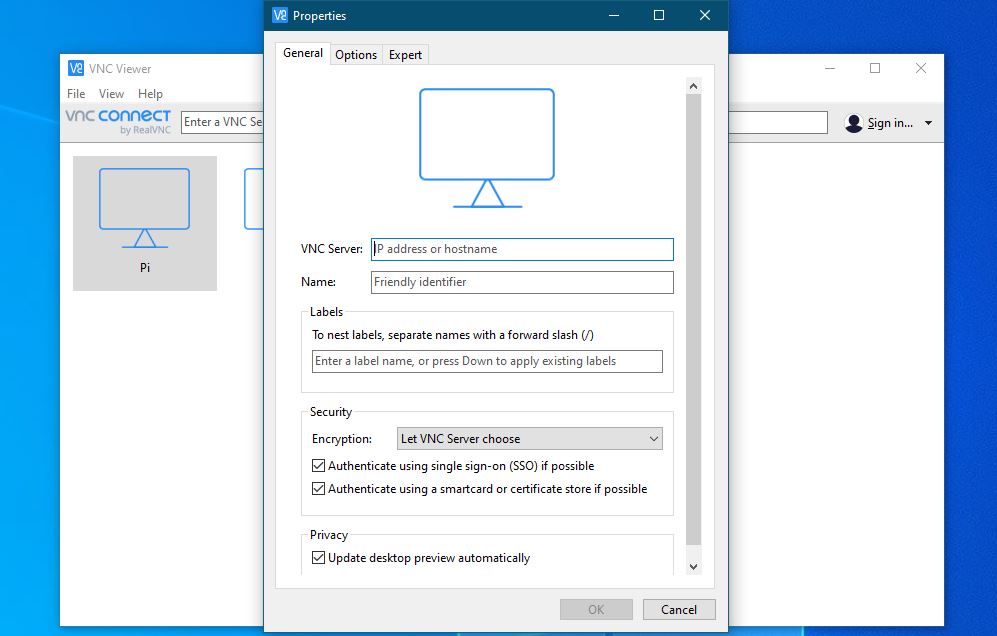Click the user account icon beside Sign in
This screenshot has height=636, width=997.
click(x=853, y=123)
